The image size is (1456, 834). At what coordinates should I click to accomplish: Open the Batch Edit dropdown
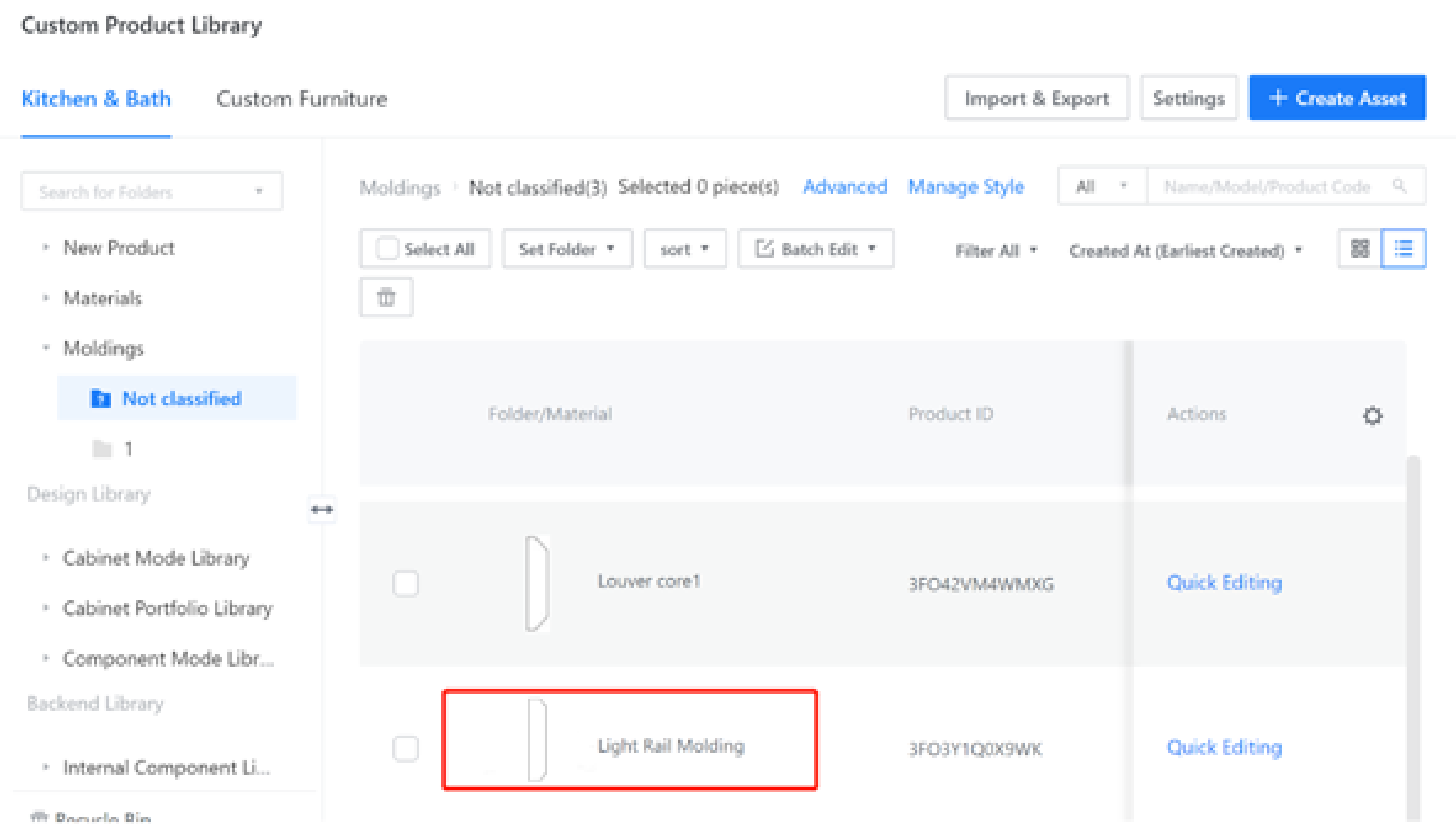[816, 249]
